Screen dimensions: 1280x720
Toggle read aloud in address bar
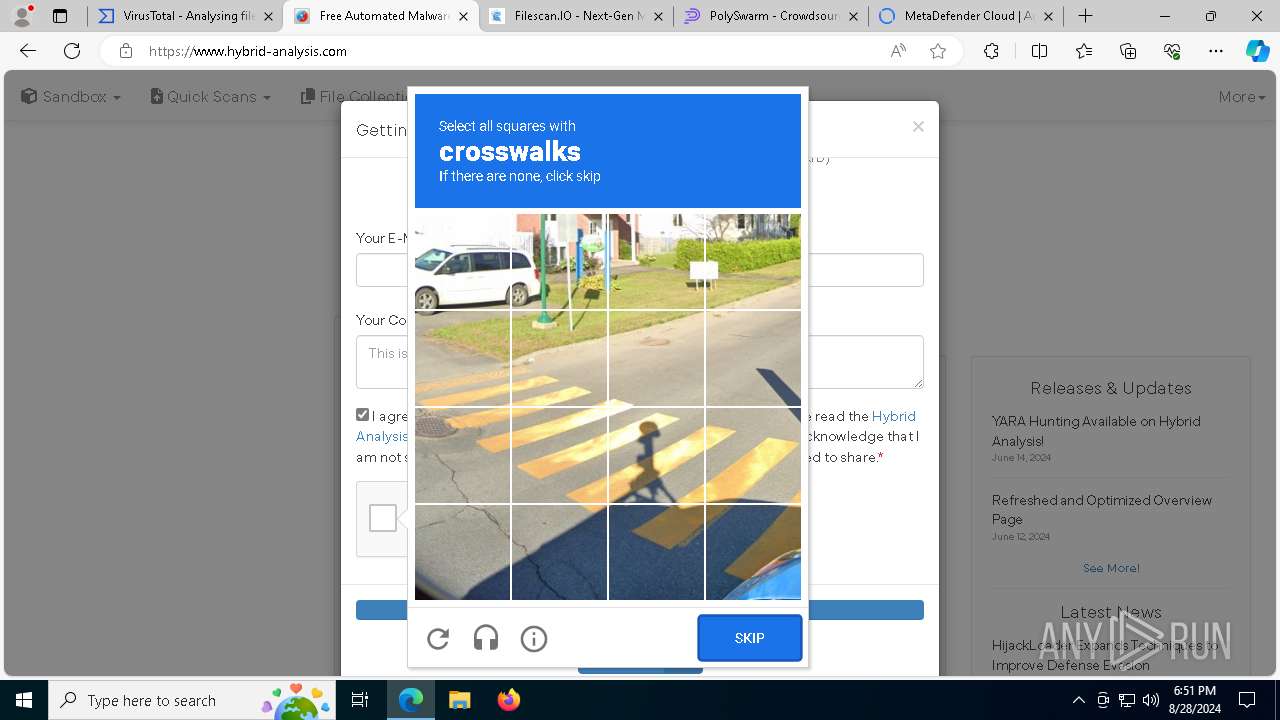(898, 51)
